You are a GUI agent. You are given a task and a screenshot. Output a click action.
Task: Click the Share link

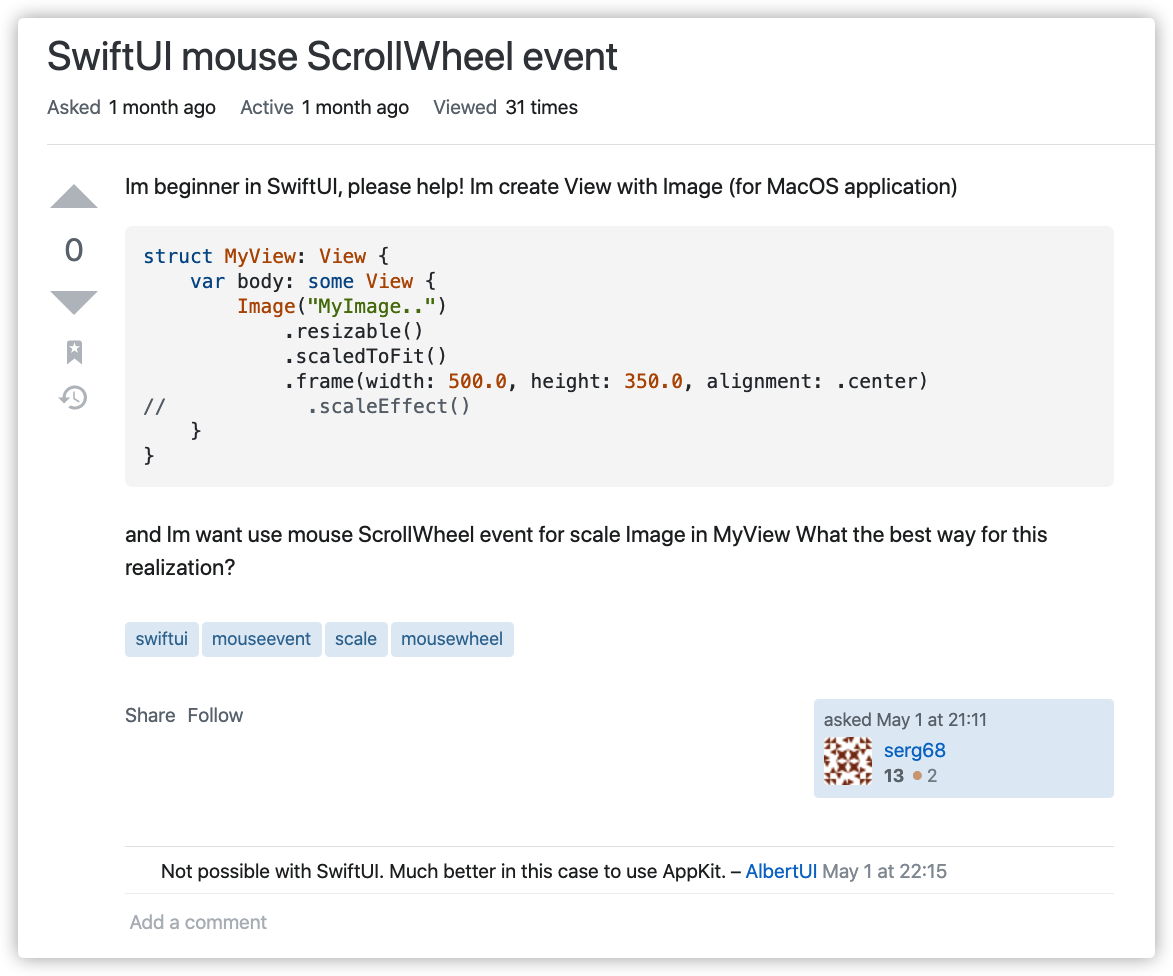click(150, 715)
